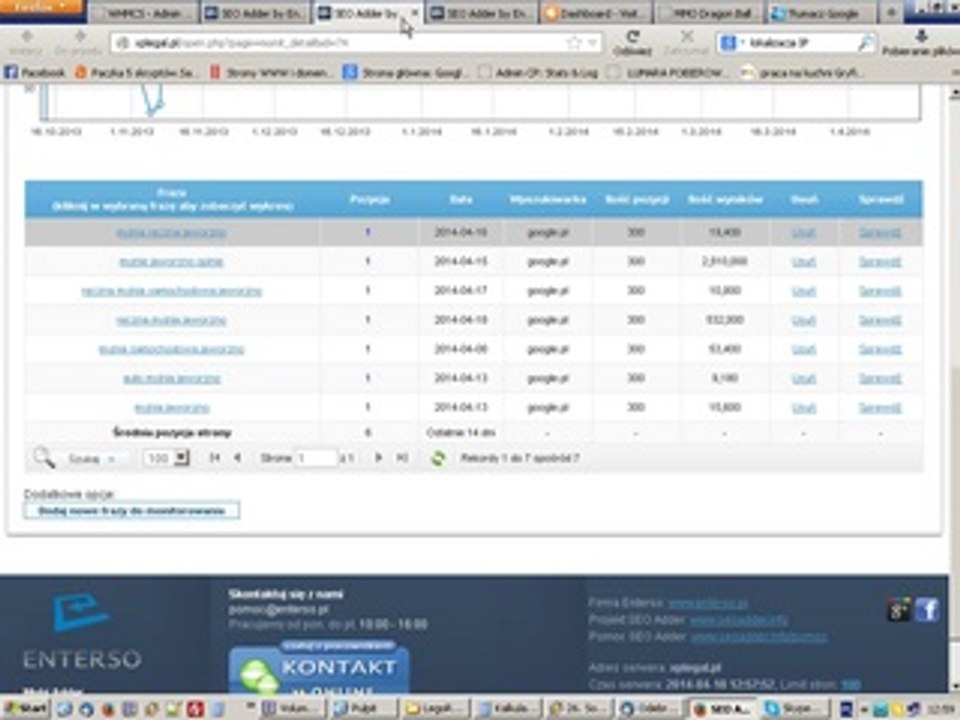This screenshot has width=960, height=720.
Task: Open the www.enterso.pl link in footer
Action: tap(707, 603)
